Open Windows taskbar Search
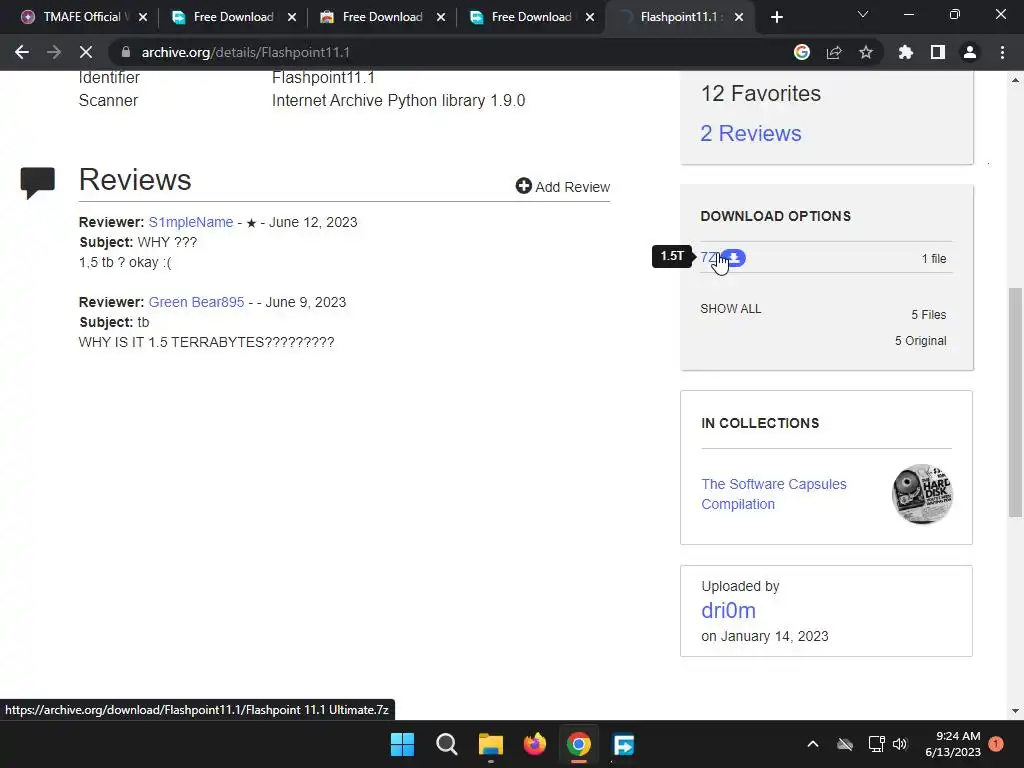The height and width of the screenshot is (768, 1024). click(447, 744)
